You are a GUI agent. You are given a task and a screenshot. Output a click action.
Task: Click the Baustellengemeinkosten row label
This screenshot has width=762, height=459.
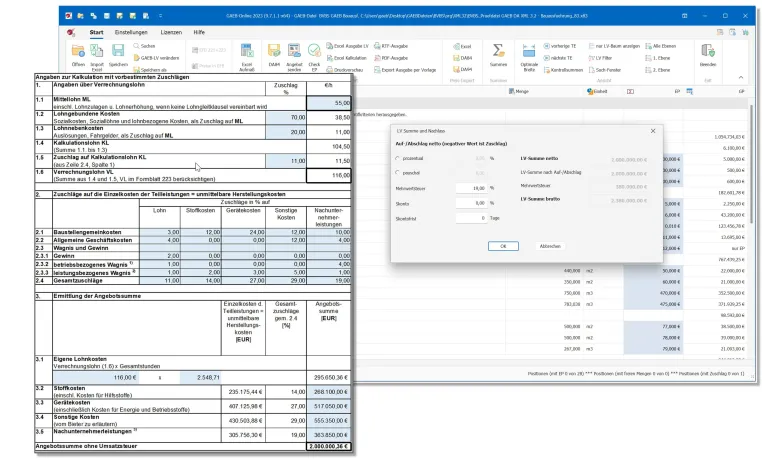(87, 232)
